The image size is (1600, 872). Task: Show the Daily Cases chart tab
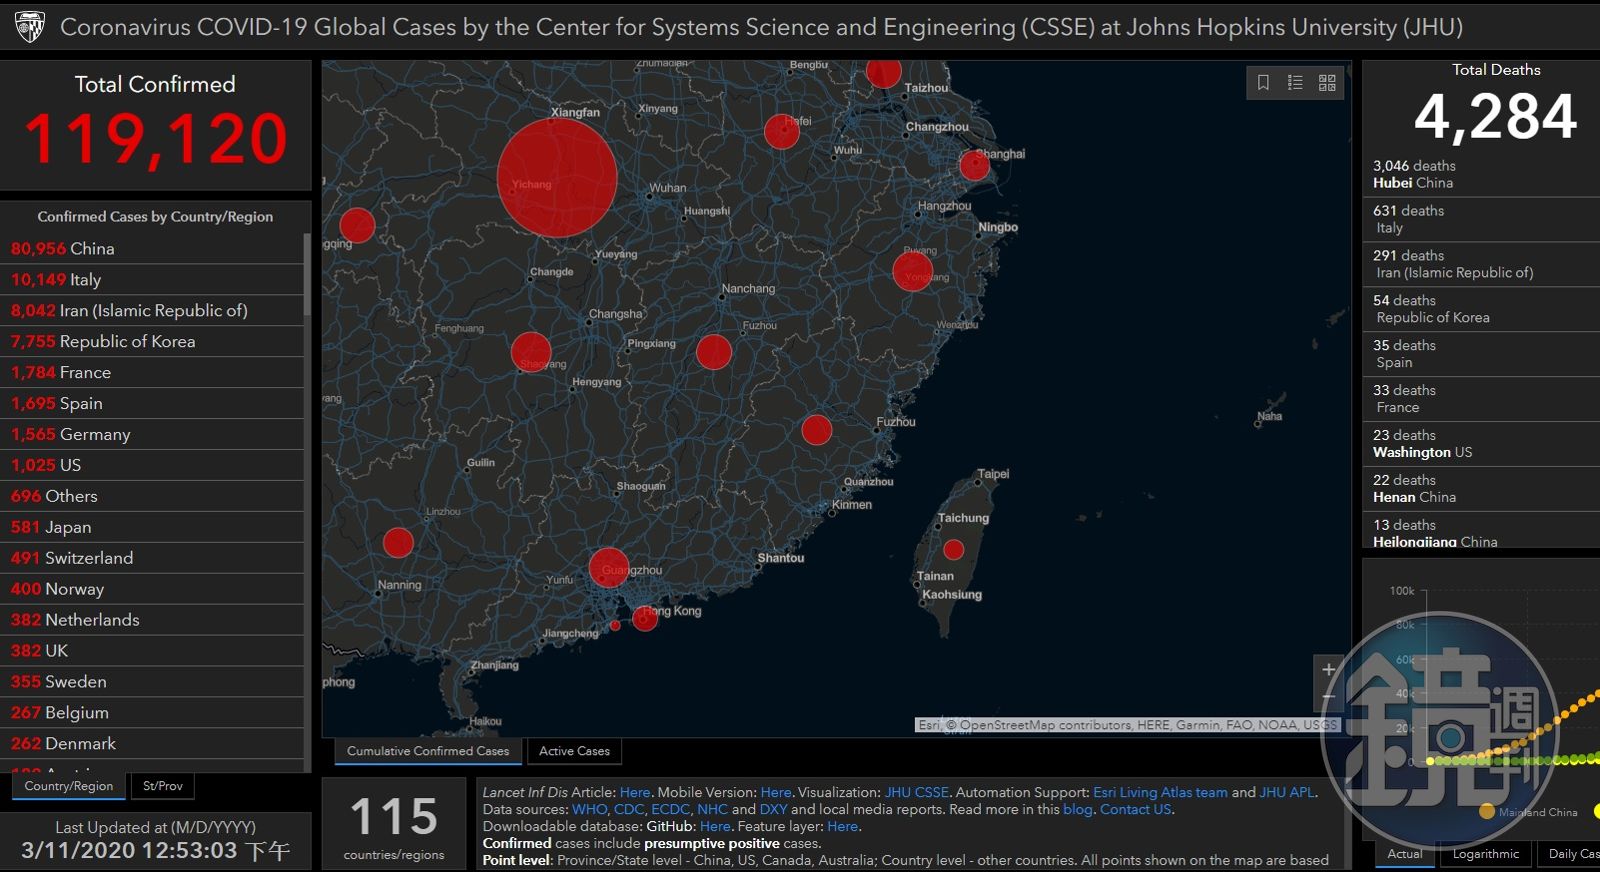coord(1572,854)
